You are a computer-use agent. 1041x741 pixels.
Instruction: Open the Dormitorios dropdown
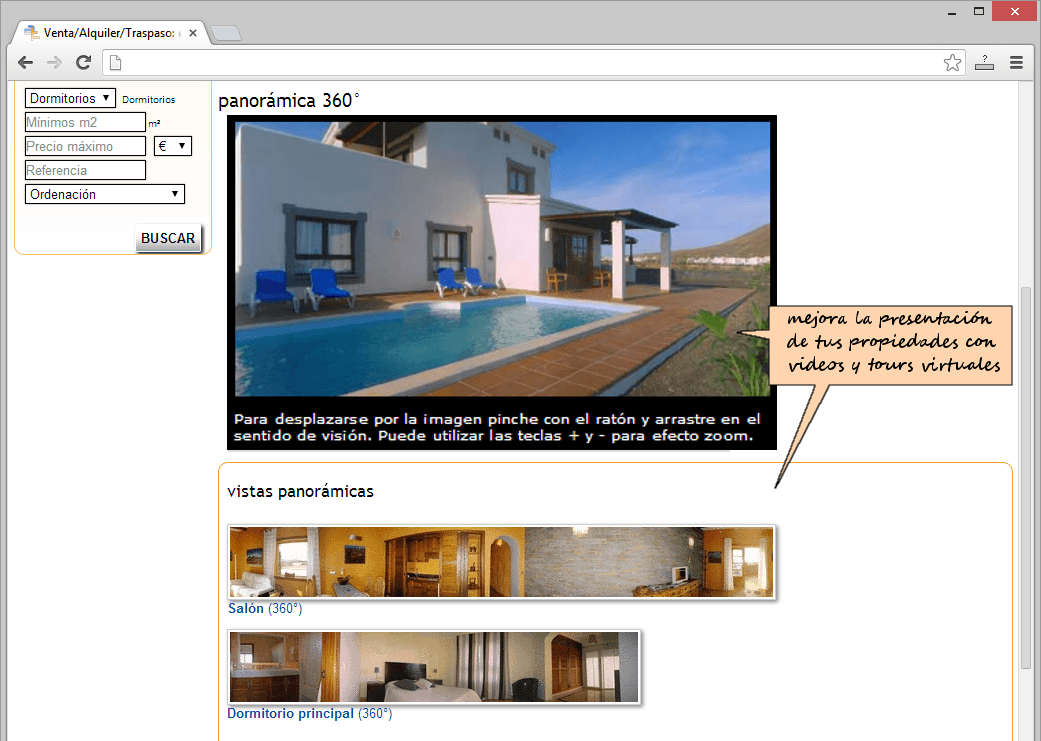coord(70,99)
